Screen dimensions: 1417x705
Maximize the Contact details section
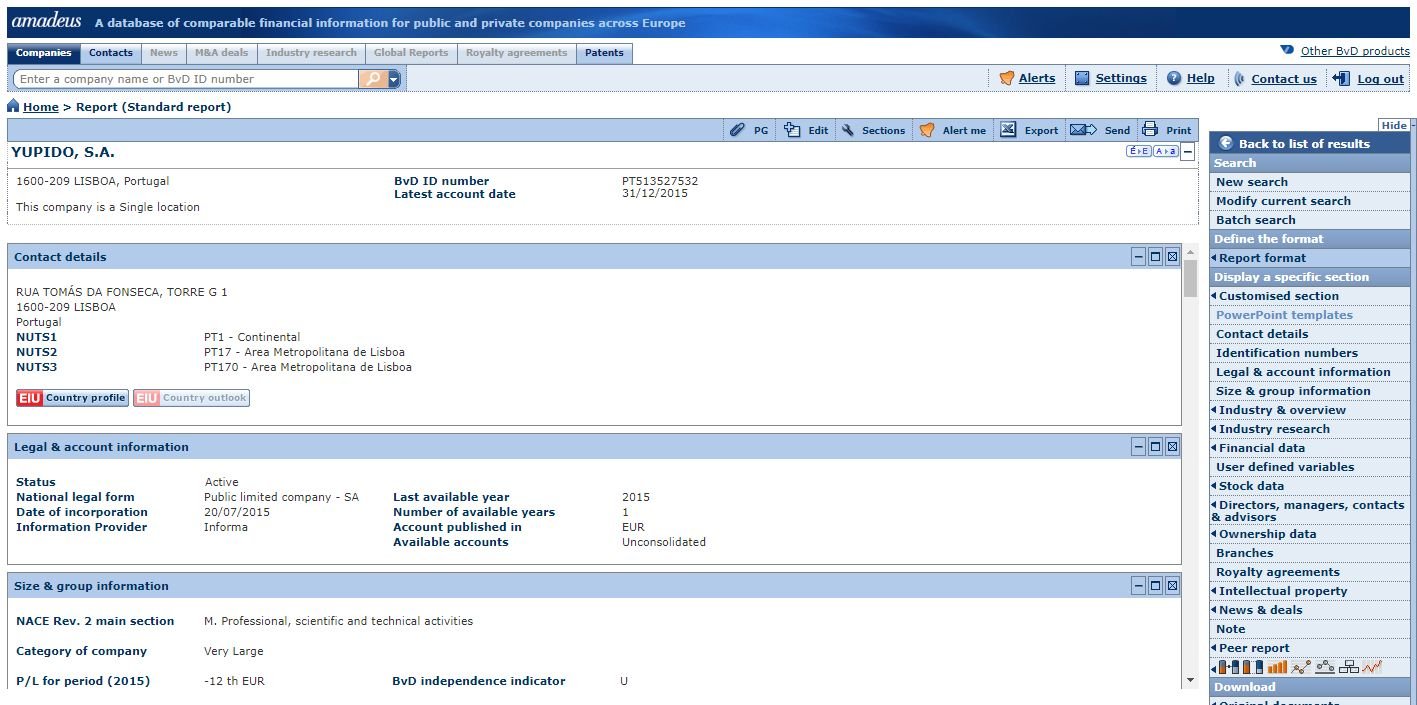pyautogui.click(x=1155, y=257)
